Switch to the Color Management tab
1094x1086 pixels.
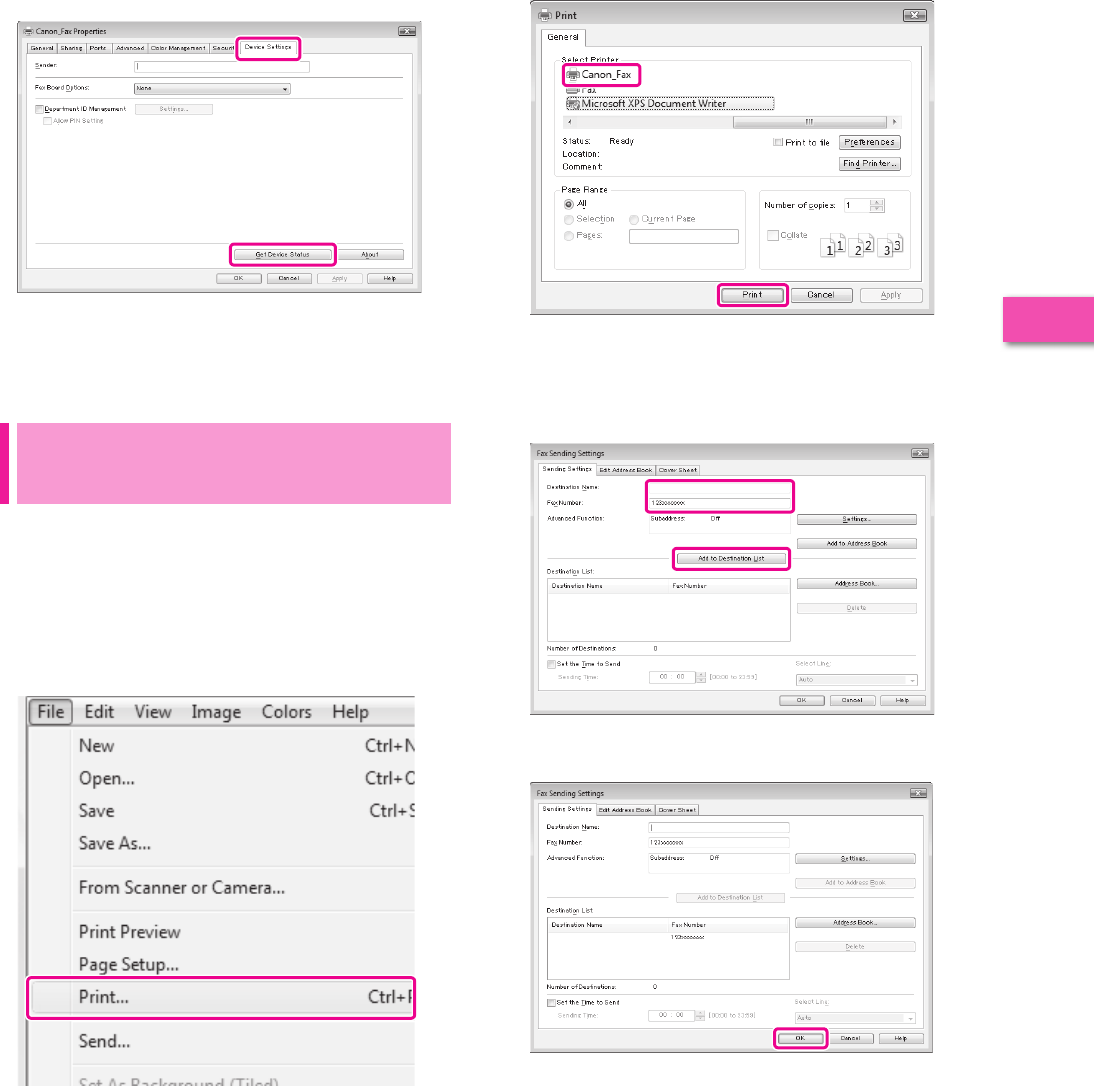point(178,48)
